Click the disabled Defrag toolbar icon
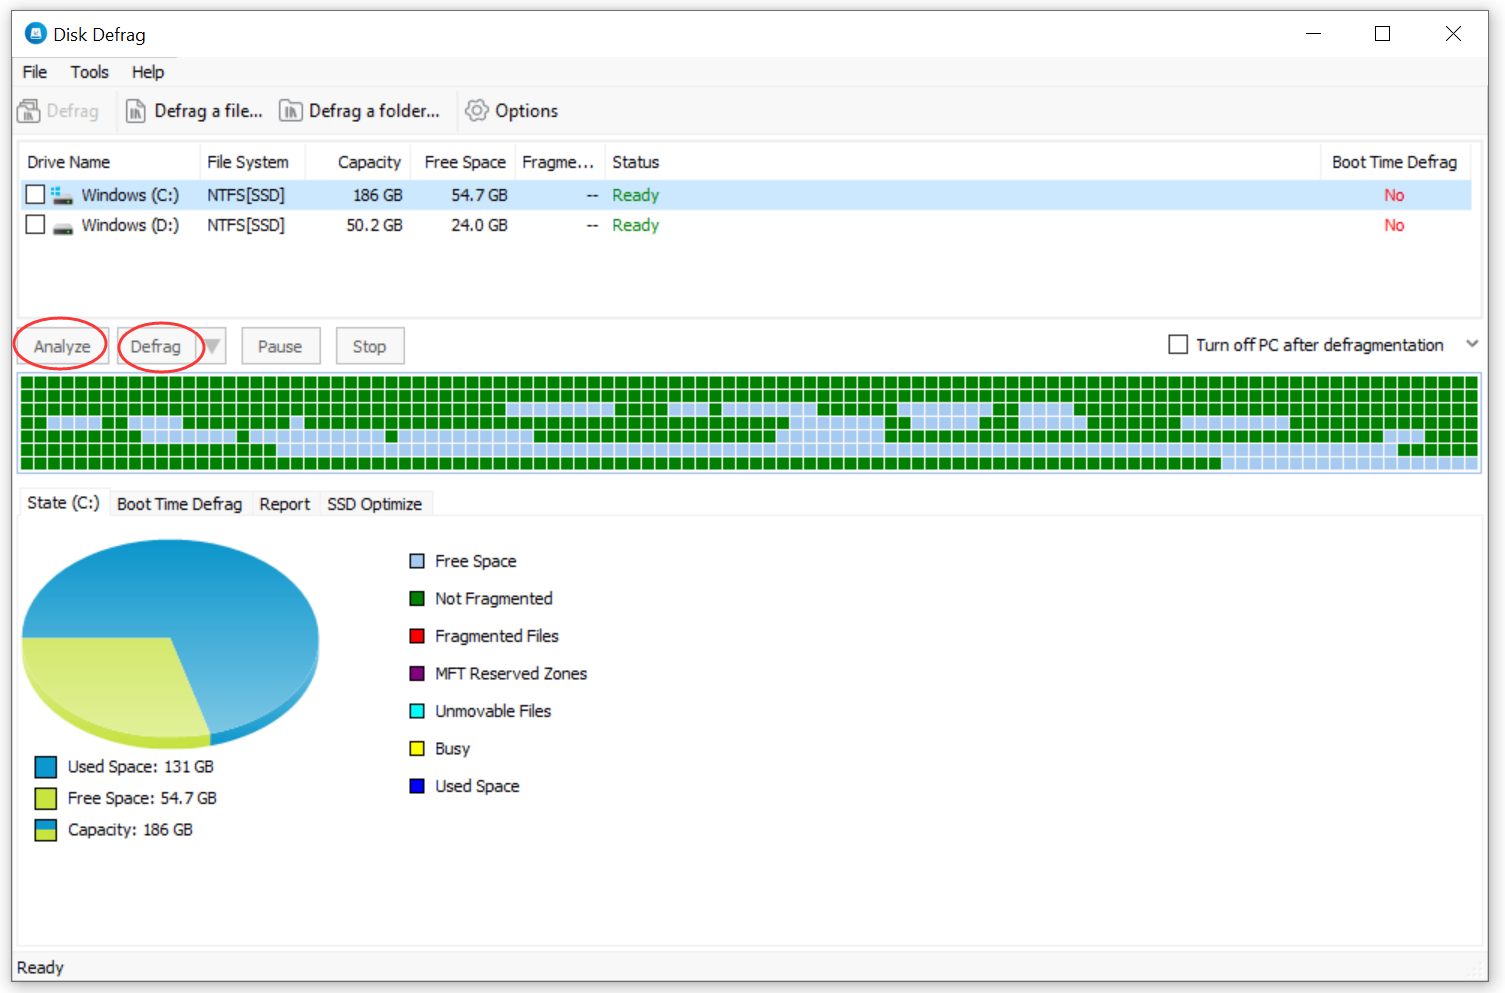Image resolution: width=1505 pixels, height=993 pixels. point(30,110)
